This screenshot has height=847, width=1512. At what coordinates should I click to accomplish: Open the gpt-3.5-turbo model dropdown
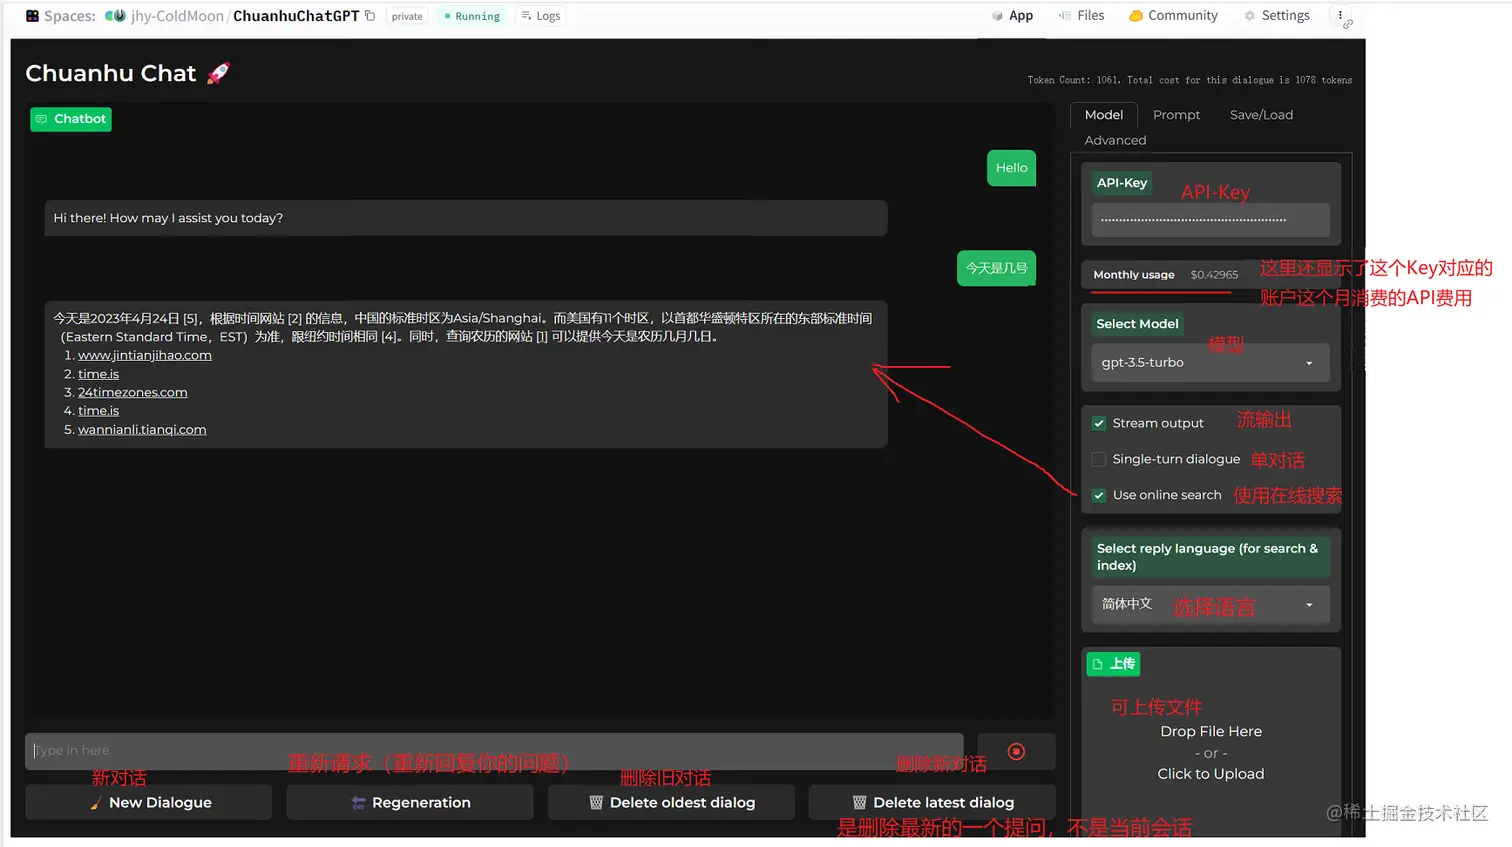point(1210,363)
